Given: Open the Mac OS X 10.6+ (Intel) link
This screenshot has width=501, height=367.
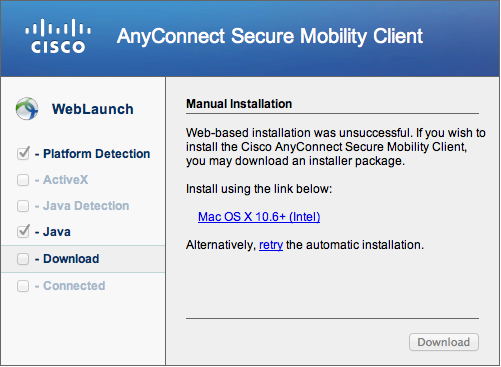Looking at the screenshot, I should (x=259, y=217).
